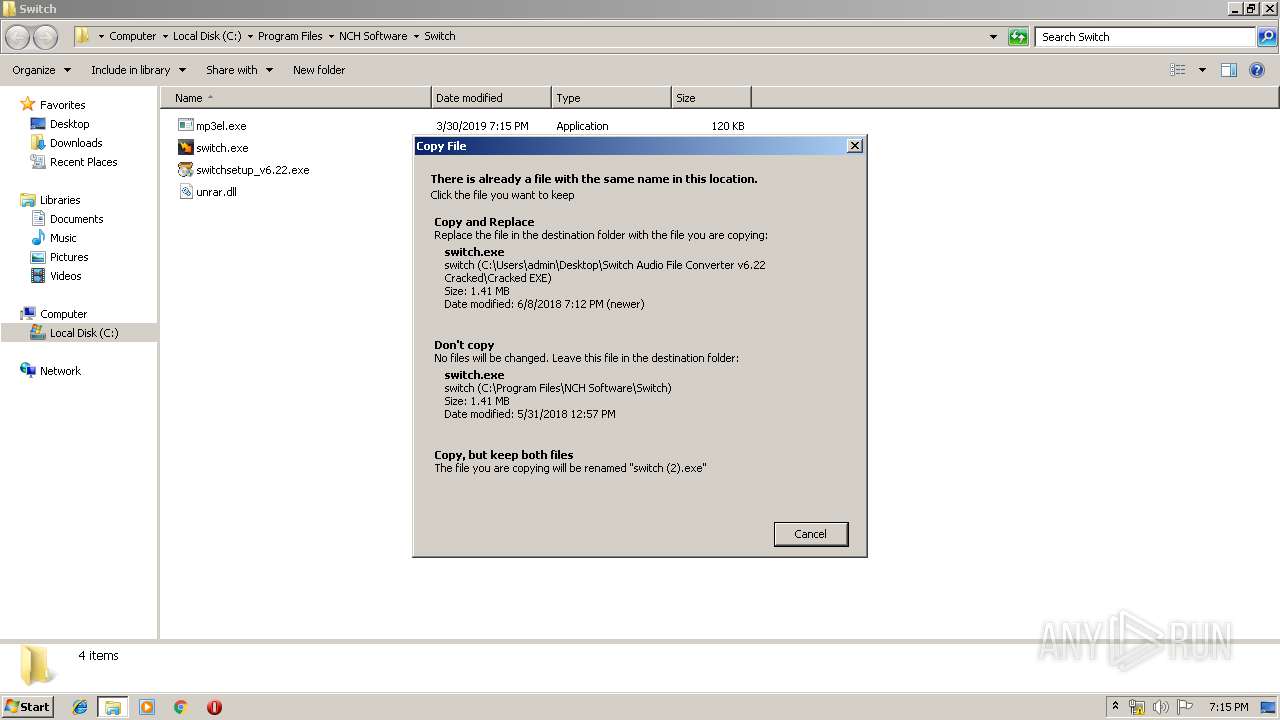1280x720 pixels.
Task: Open Recent Places in navigation pane
Action: click(x=83, y=162)
